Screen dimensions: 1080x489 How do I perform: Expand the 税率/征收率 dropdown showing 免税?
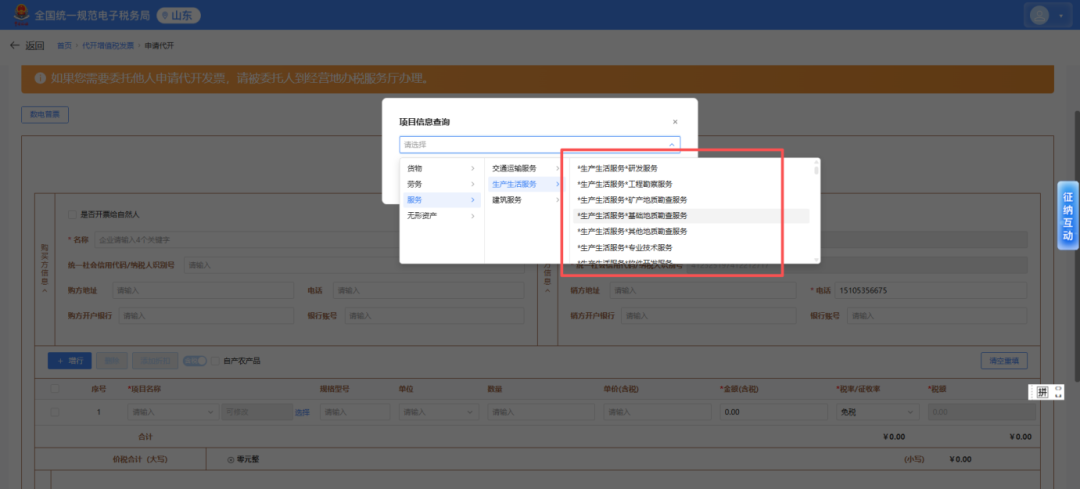[x=877, y=412]
